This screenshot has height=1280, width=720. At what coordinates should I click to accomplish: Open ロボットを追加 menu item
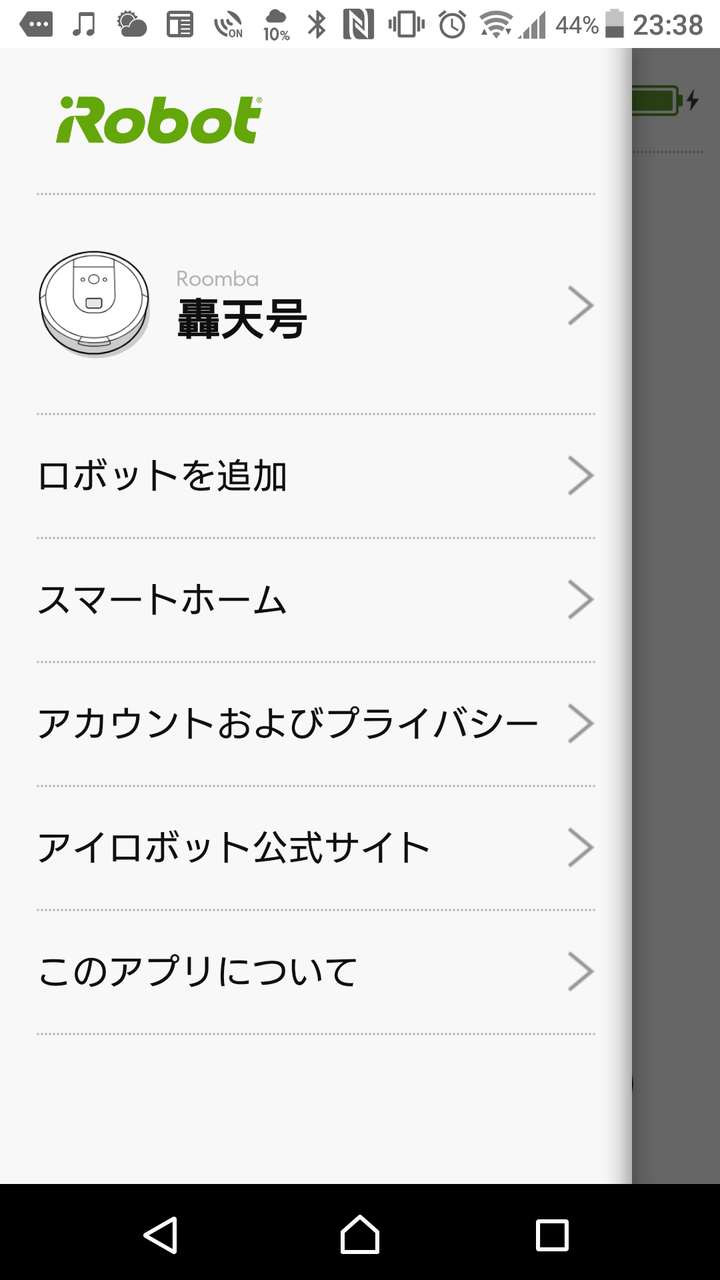pyautogui.click(x=316, y=476)
